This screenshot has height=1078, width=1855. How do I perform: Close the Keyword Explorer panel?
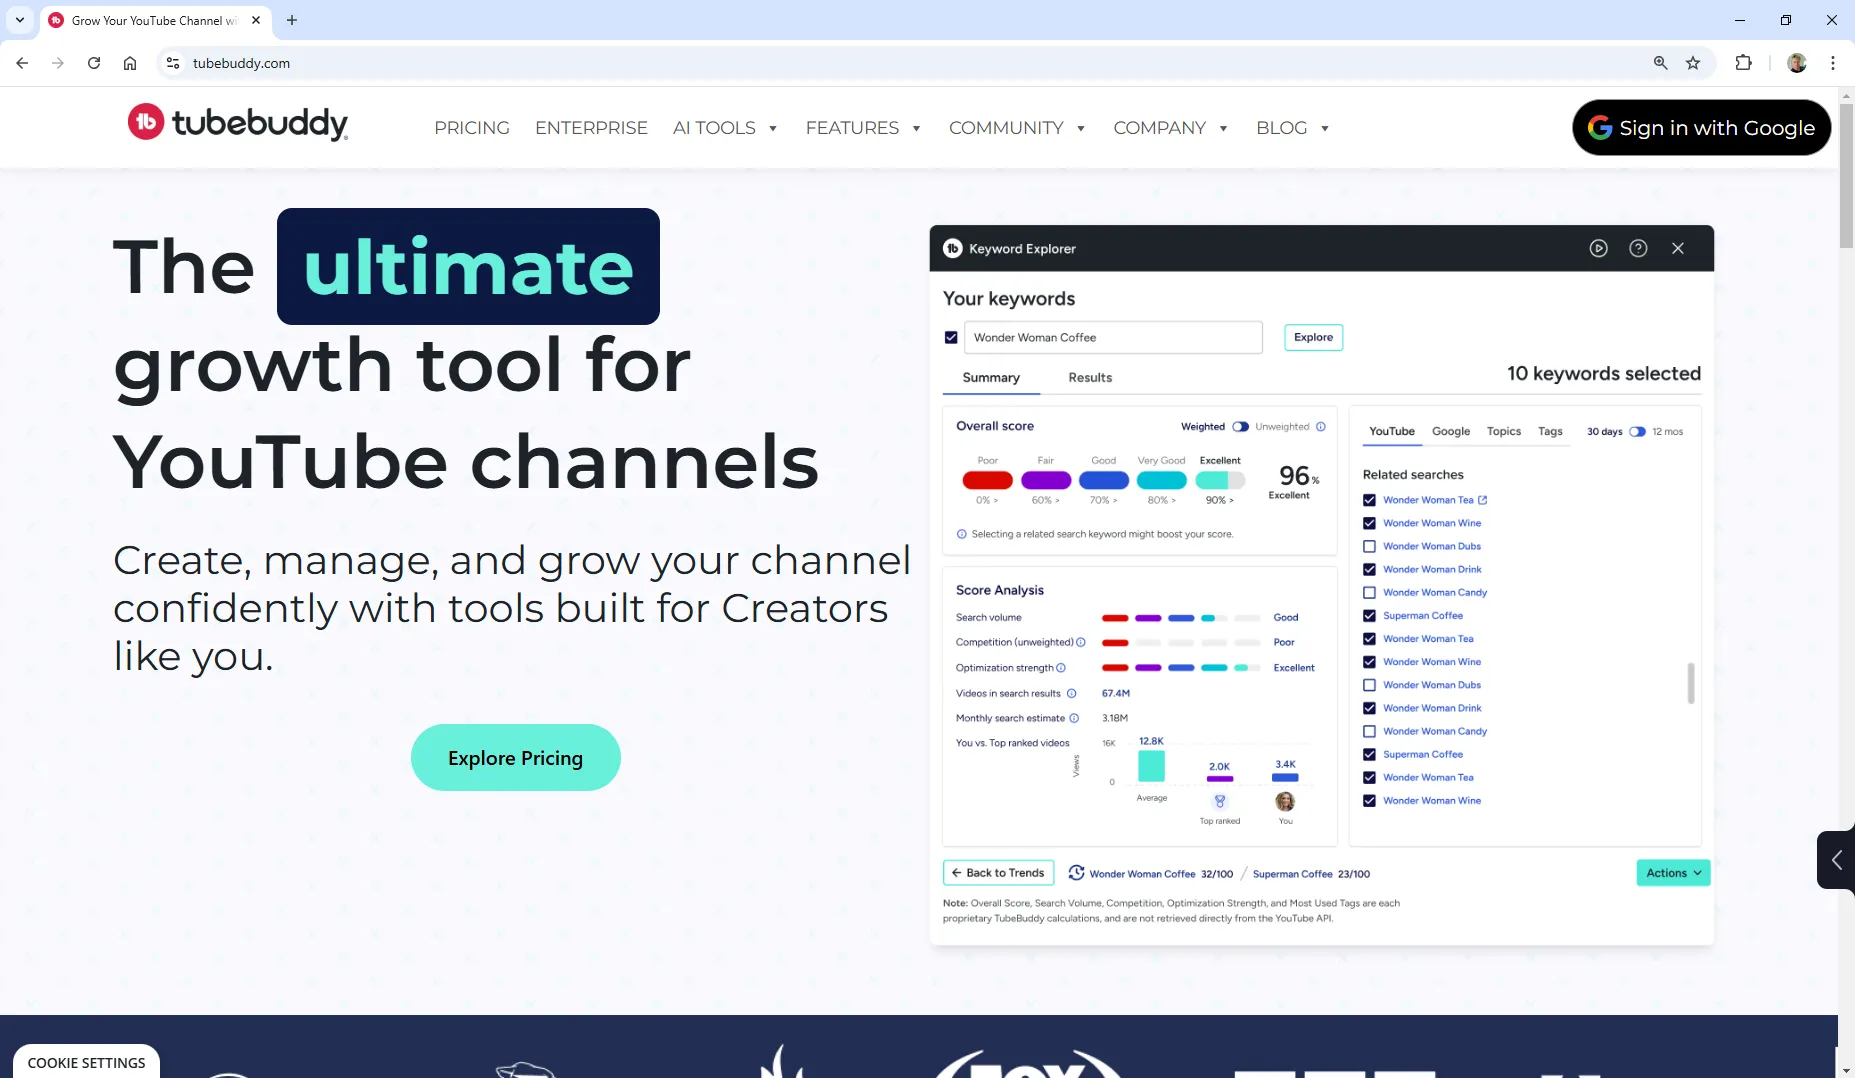tap(1678, 248)
